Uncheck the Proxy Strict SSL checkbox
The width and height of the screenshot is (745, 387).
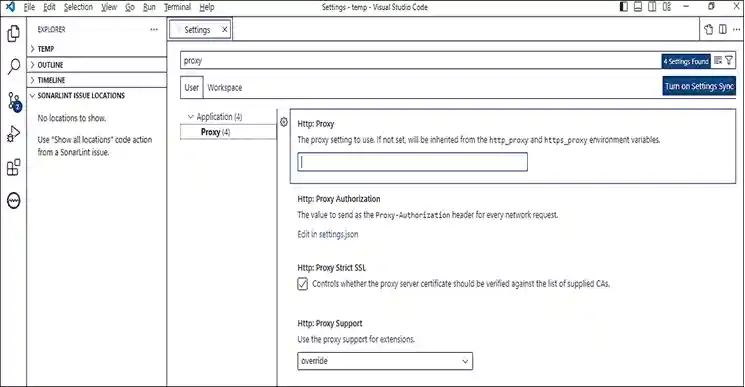coord(303,284)
